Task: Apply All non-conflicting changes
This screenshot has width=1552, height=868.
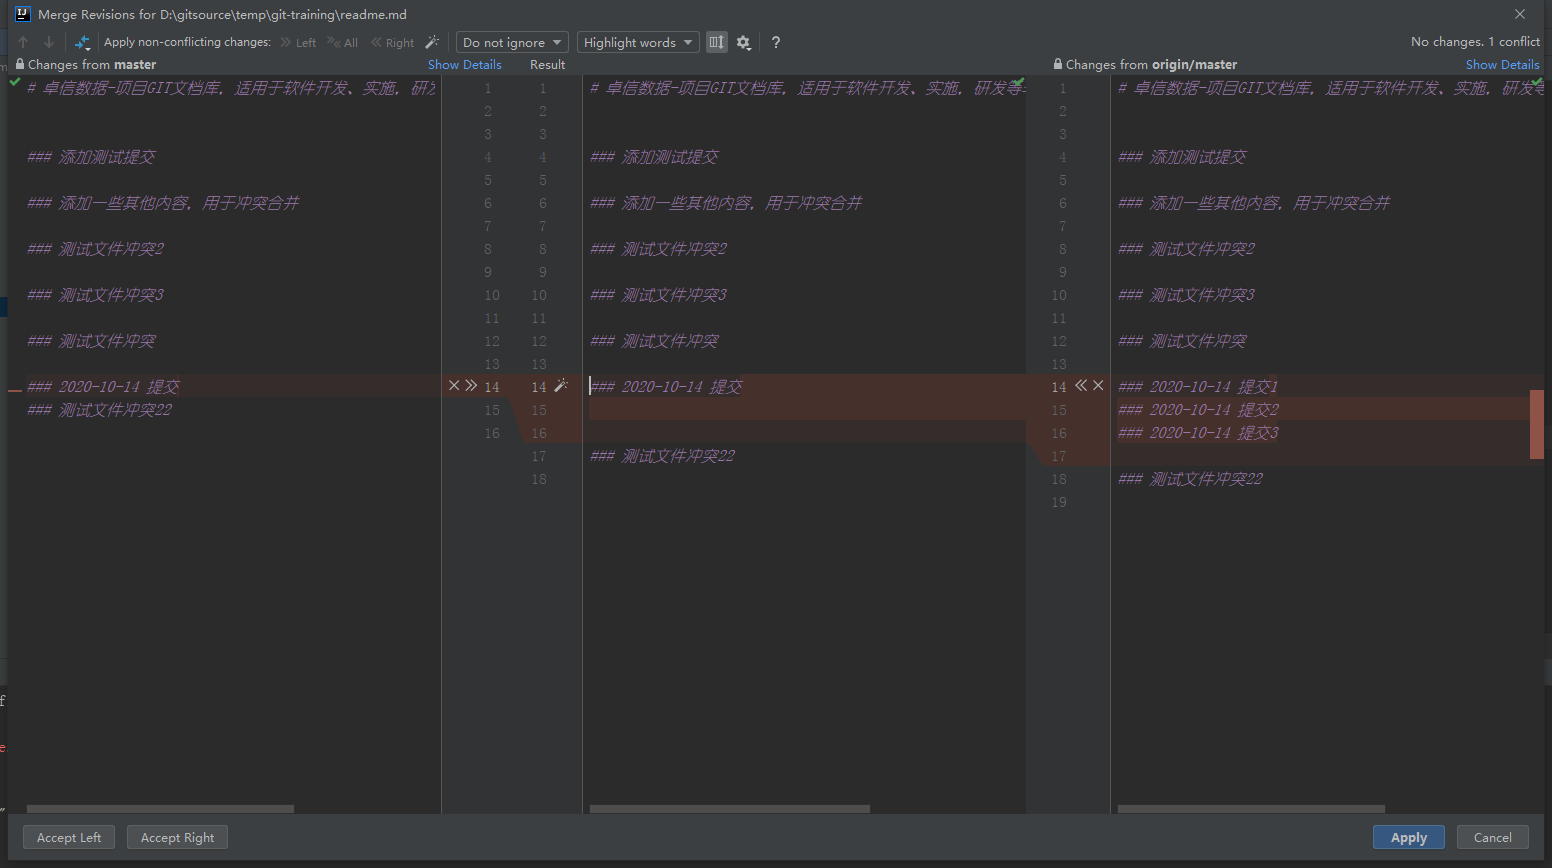Action: click(342, 42)
